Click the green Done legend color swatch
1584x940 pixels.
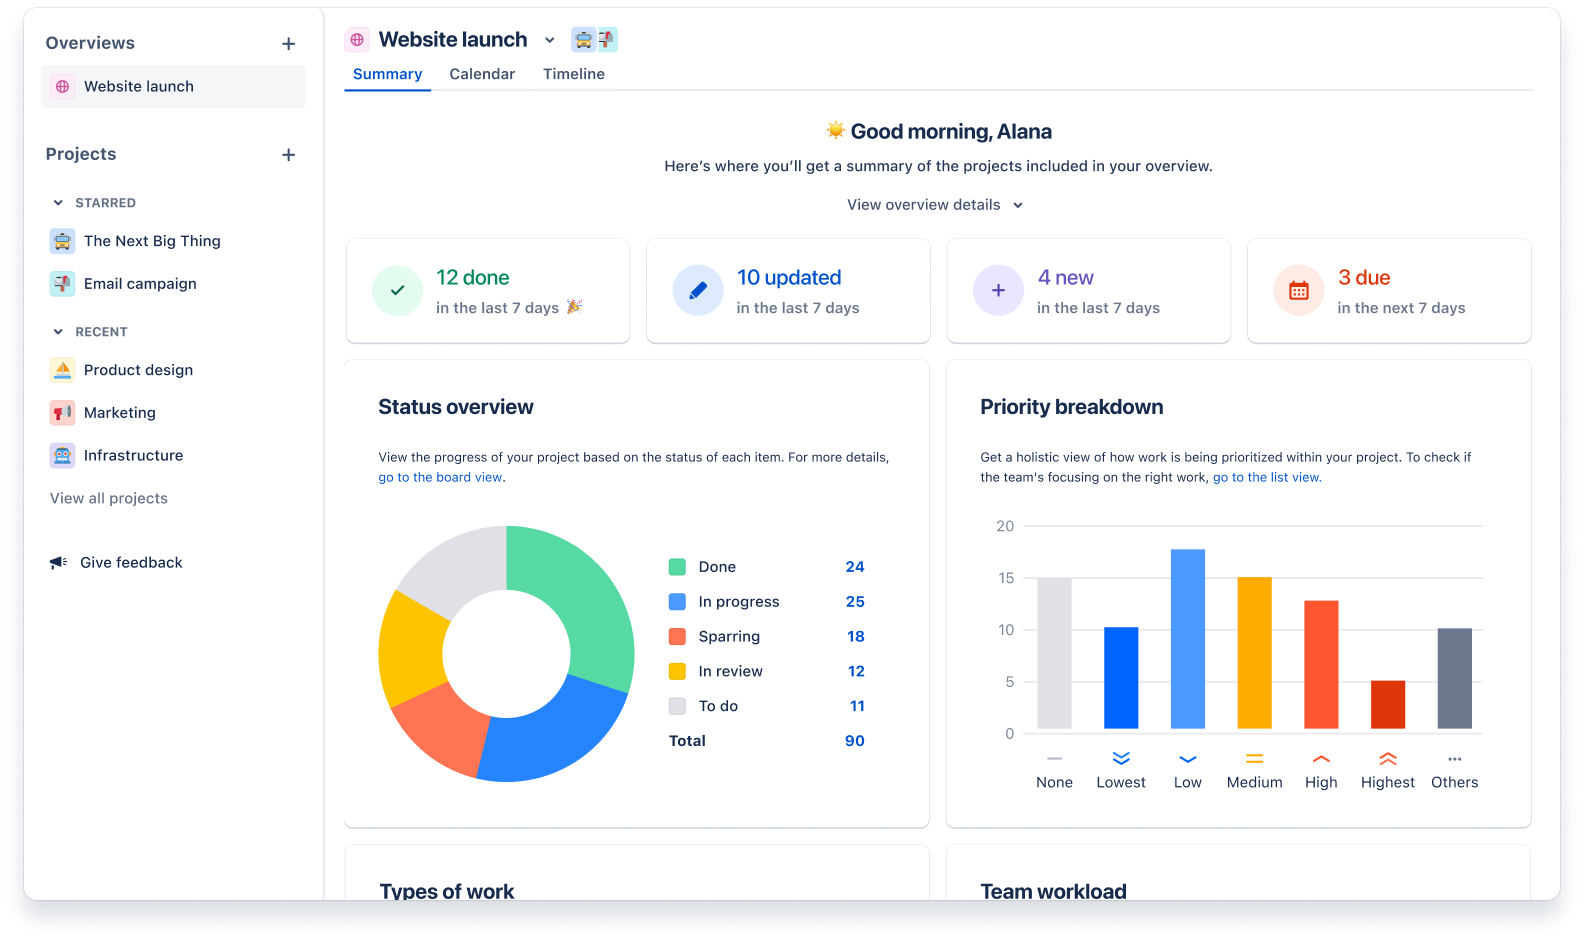pos(677,567)
